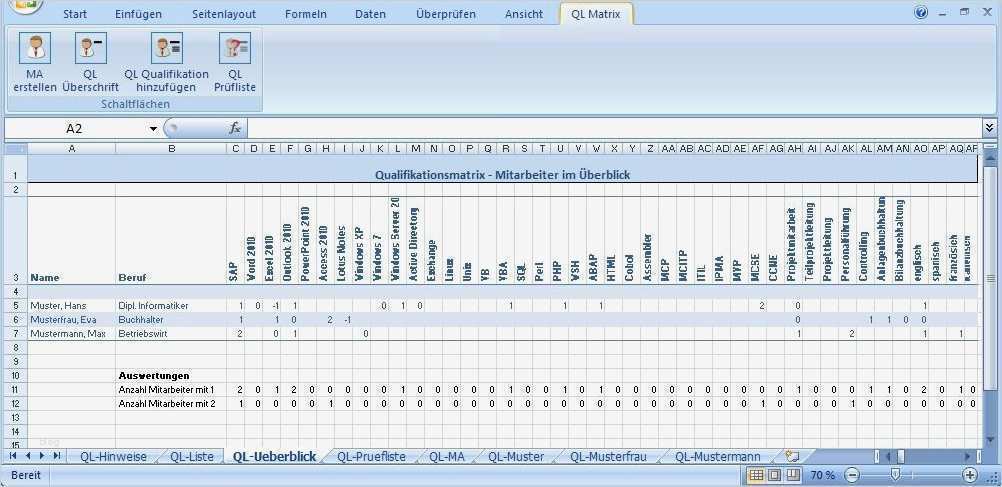Select row 5 header
1002x487 pixels.
(16, 305)
